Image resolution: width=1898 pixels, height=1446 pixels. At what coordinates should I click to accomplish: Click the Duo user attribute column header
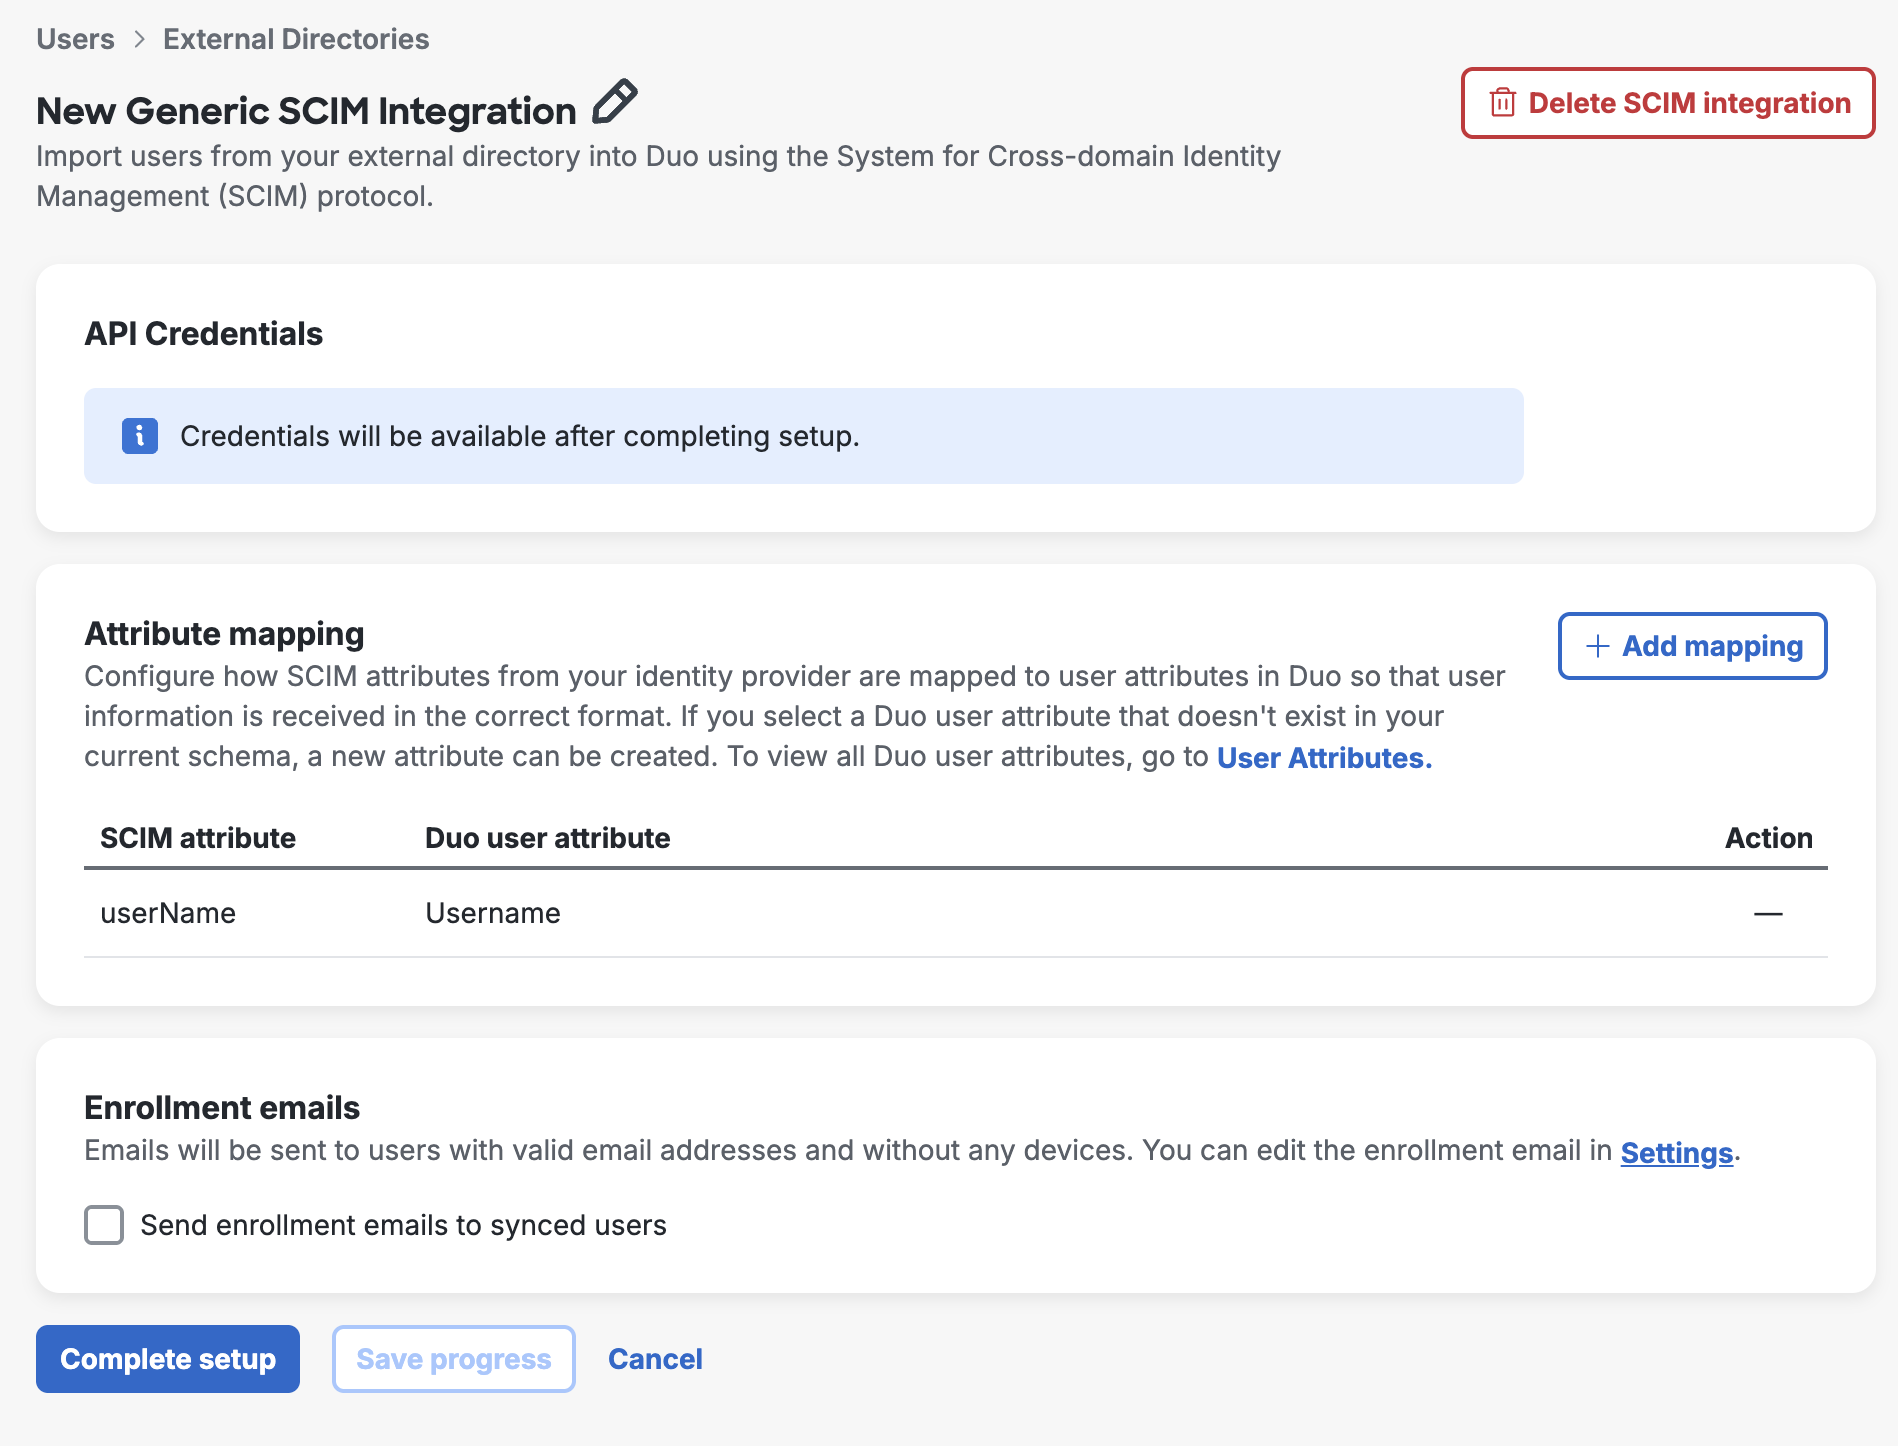[x=547, y=838]
